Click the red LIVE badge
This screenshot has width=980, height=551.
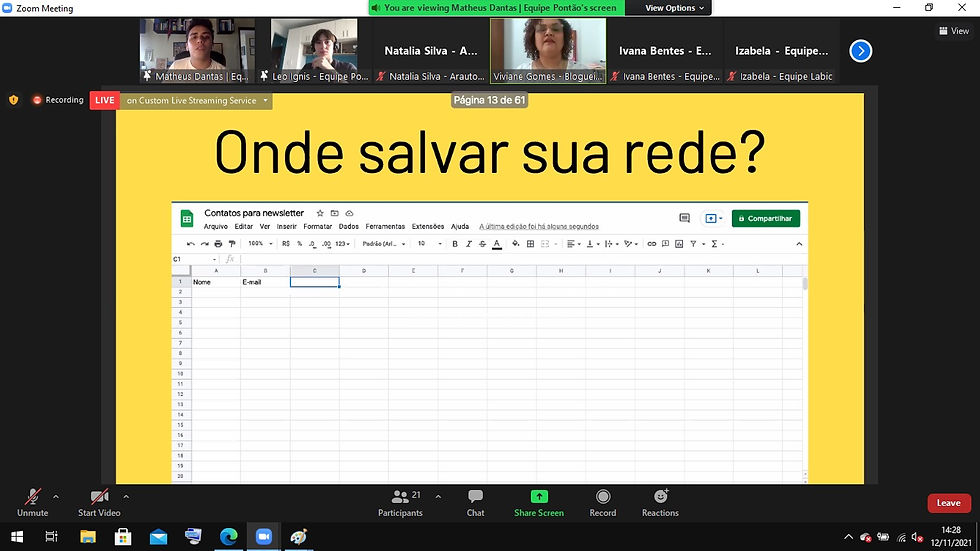[x=104, y=100]
